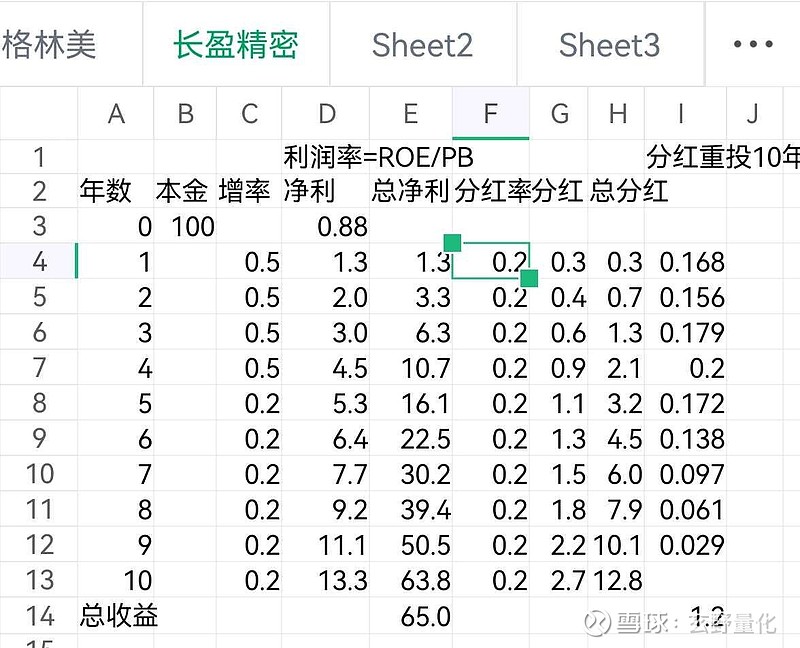Click the top-left green selection handle
Image resolution: width=800 pixels, height=648 pixels.
[452, 242]
